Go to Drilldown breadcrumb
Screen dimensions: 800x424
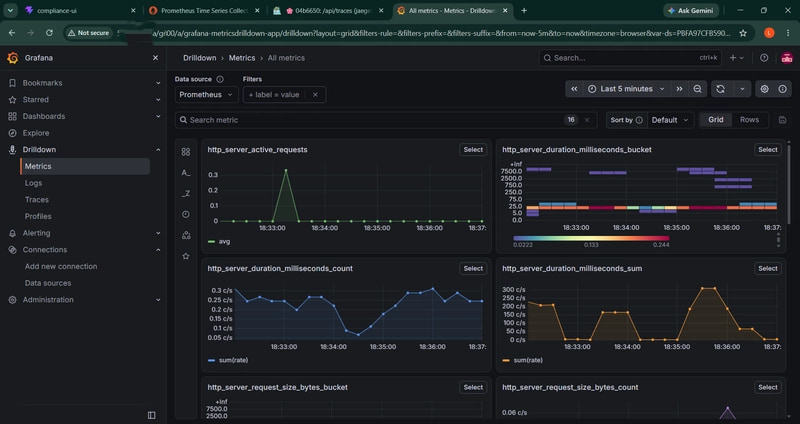[199, 58]
